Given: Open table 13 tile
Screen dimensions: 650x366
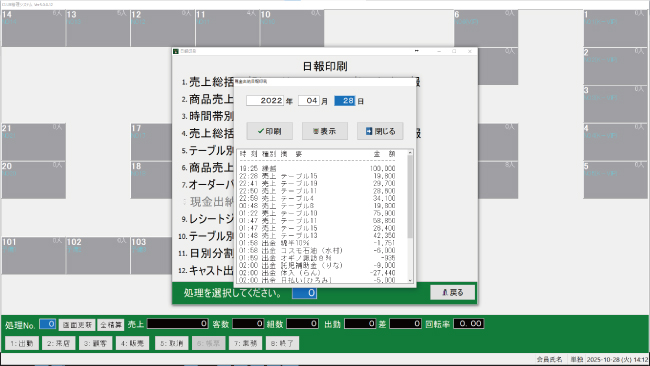Looking at the screenshot, I should [x=98, y=28].
